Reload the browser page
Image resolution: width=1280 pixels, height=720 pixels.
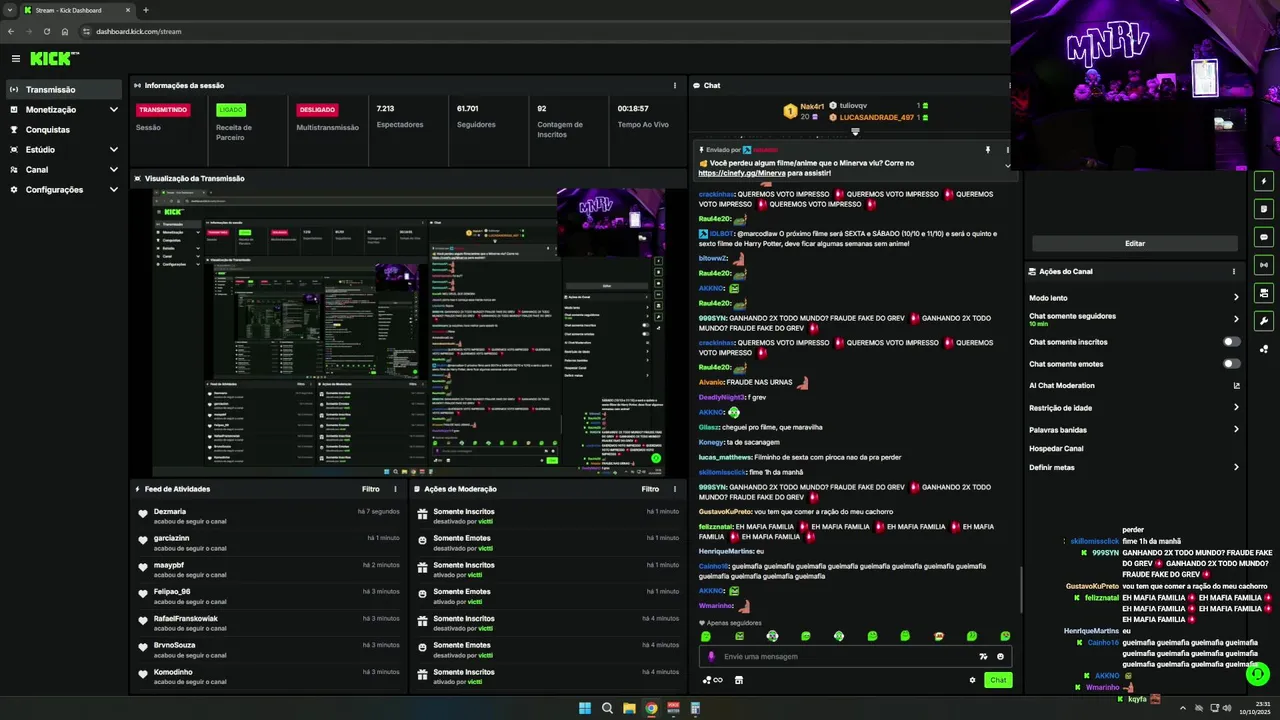[47, 31]
